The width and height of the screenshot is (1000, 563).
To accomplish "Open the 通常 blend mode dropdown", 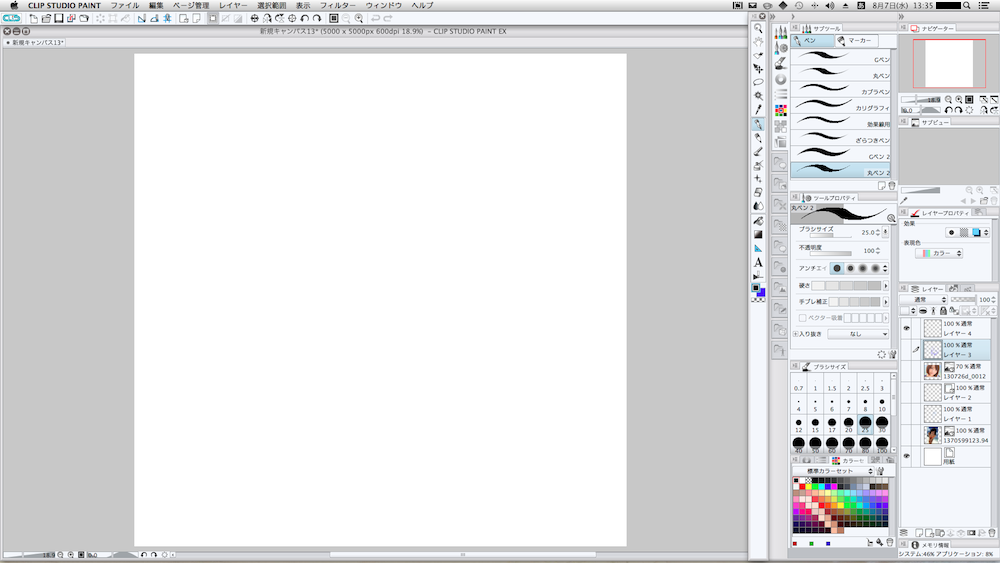I will (923, 300).
